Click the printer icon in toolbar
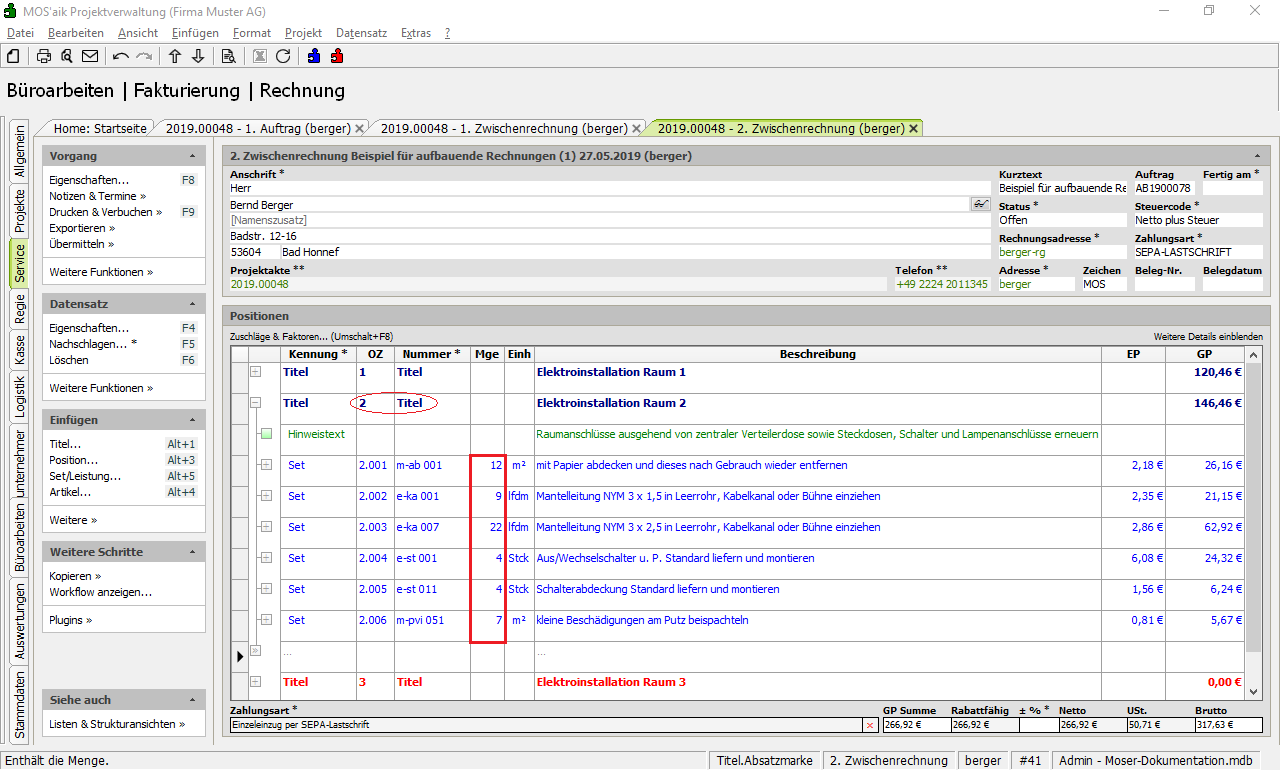1280x770 pixels. 44,56
